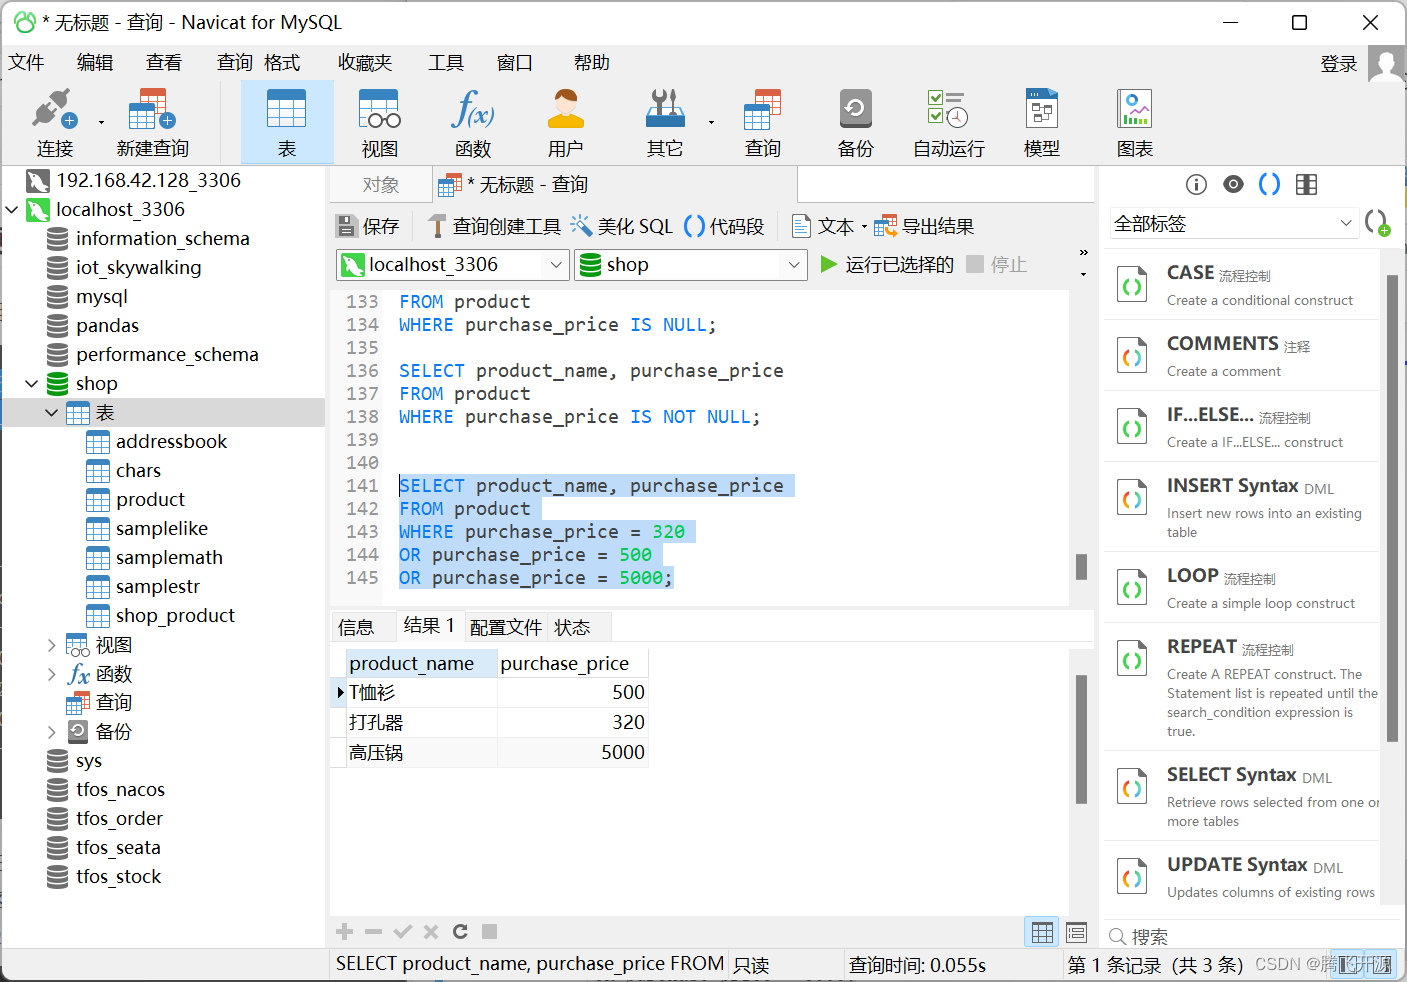The width and height of the screenshot is (1407, 982).
Task: Open the 模型 model toolbar icon
Action: coord(1042,122)
